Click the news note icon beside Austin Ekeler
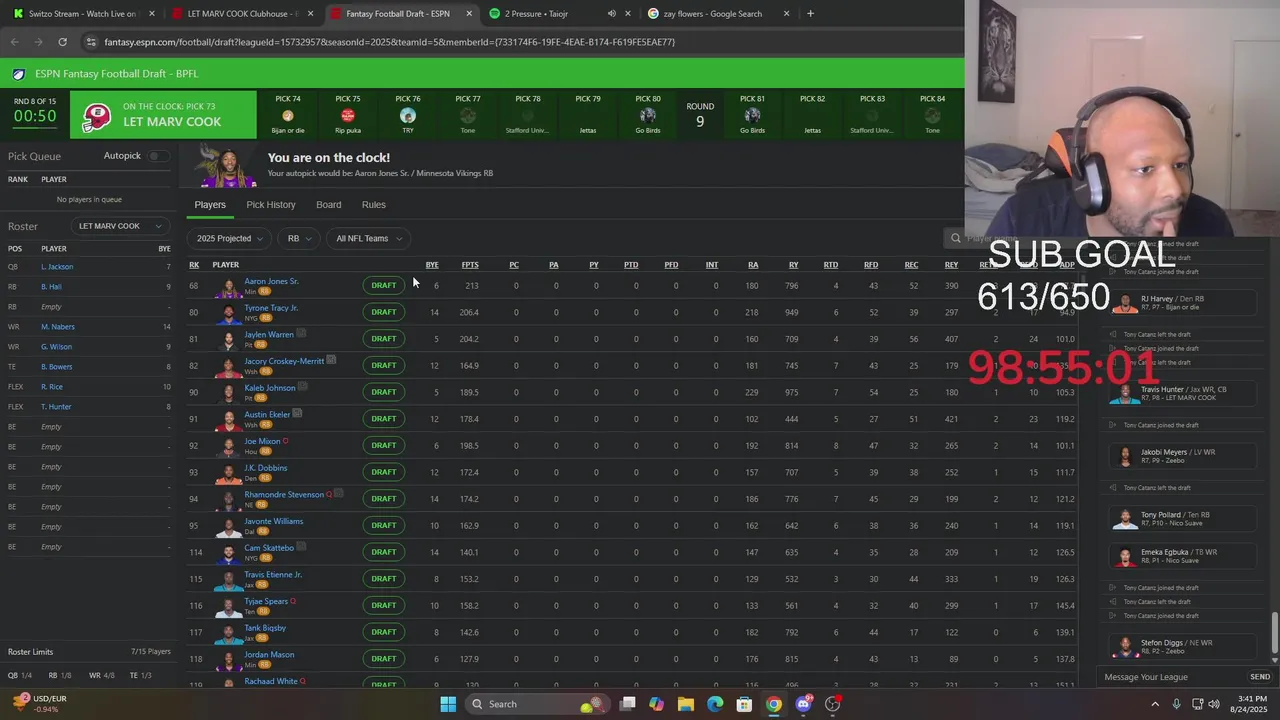Image resolution: width=1280 pixels, height=720 pixels. pos(297,413)
